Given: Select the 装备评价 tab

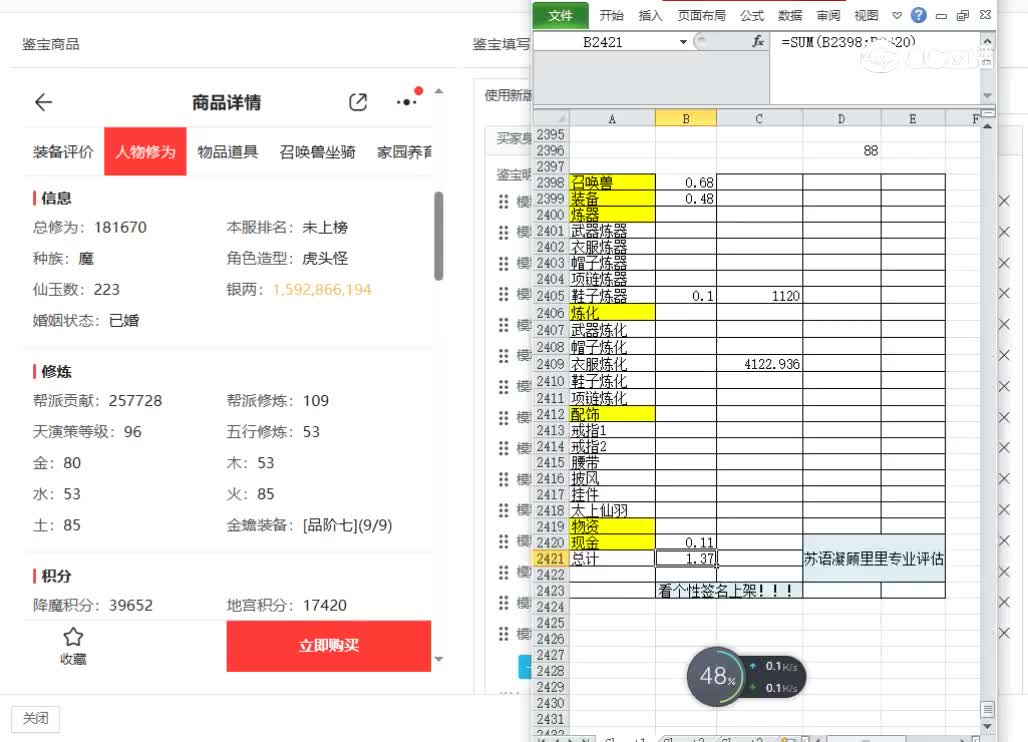Looking at the screenshot, I should click(63, 152).
